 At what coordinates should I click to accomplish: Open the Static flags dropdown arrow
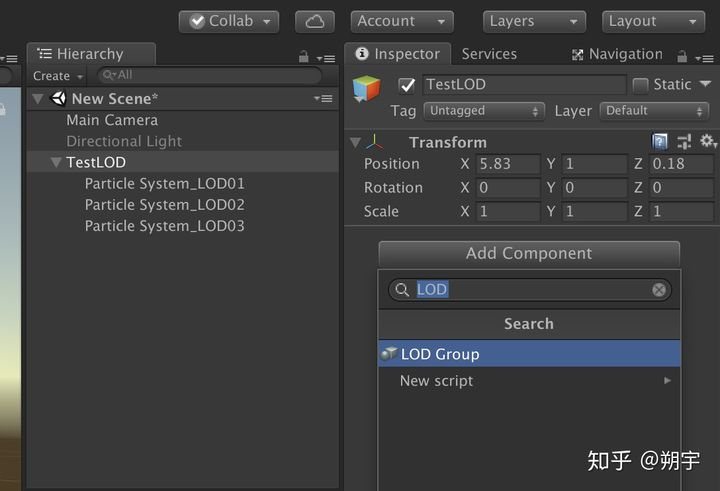pyautogui.click(x=705, y=84)
